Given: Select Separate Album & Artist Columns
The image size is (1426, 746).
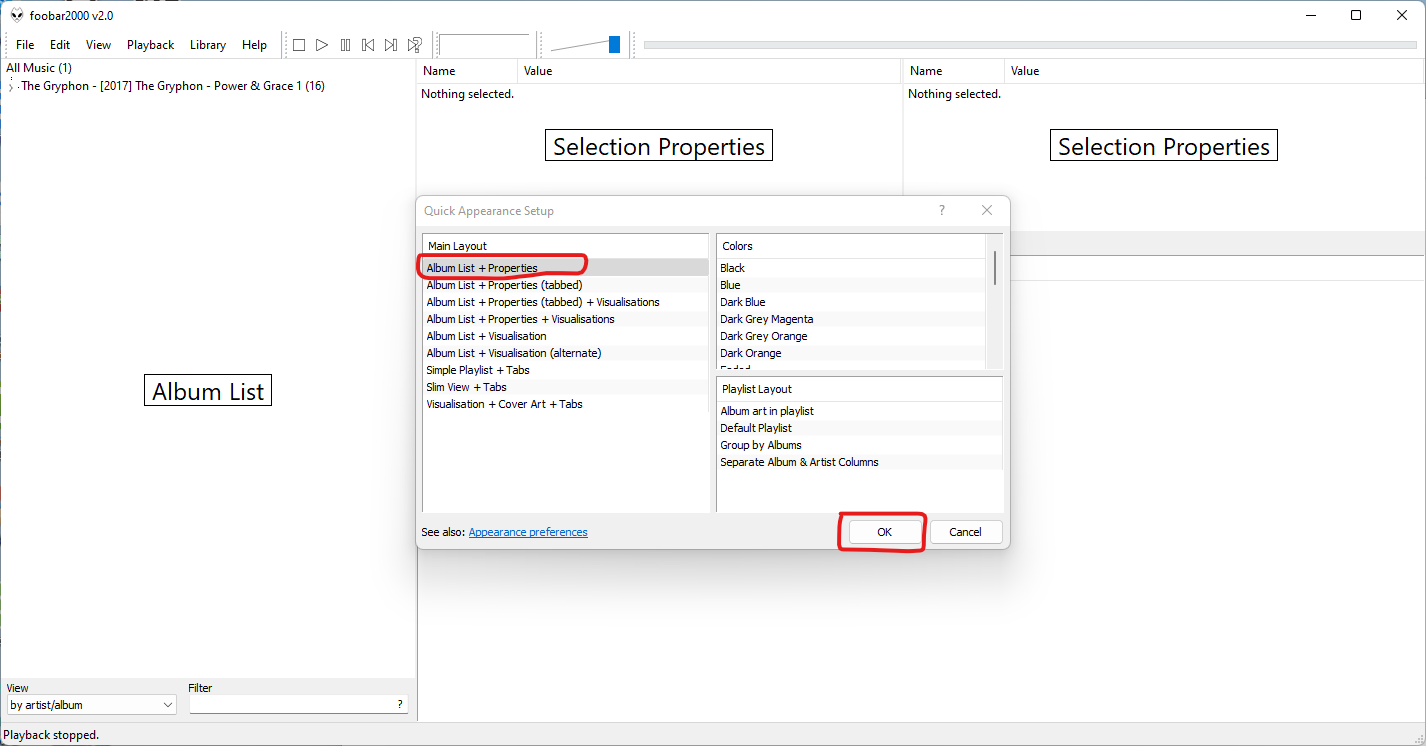Looking at the screenshot, I should pos(859,462).
